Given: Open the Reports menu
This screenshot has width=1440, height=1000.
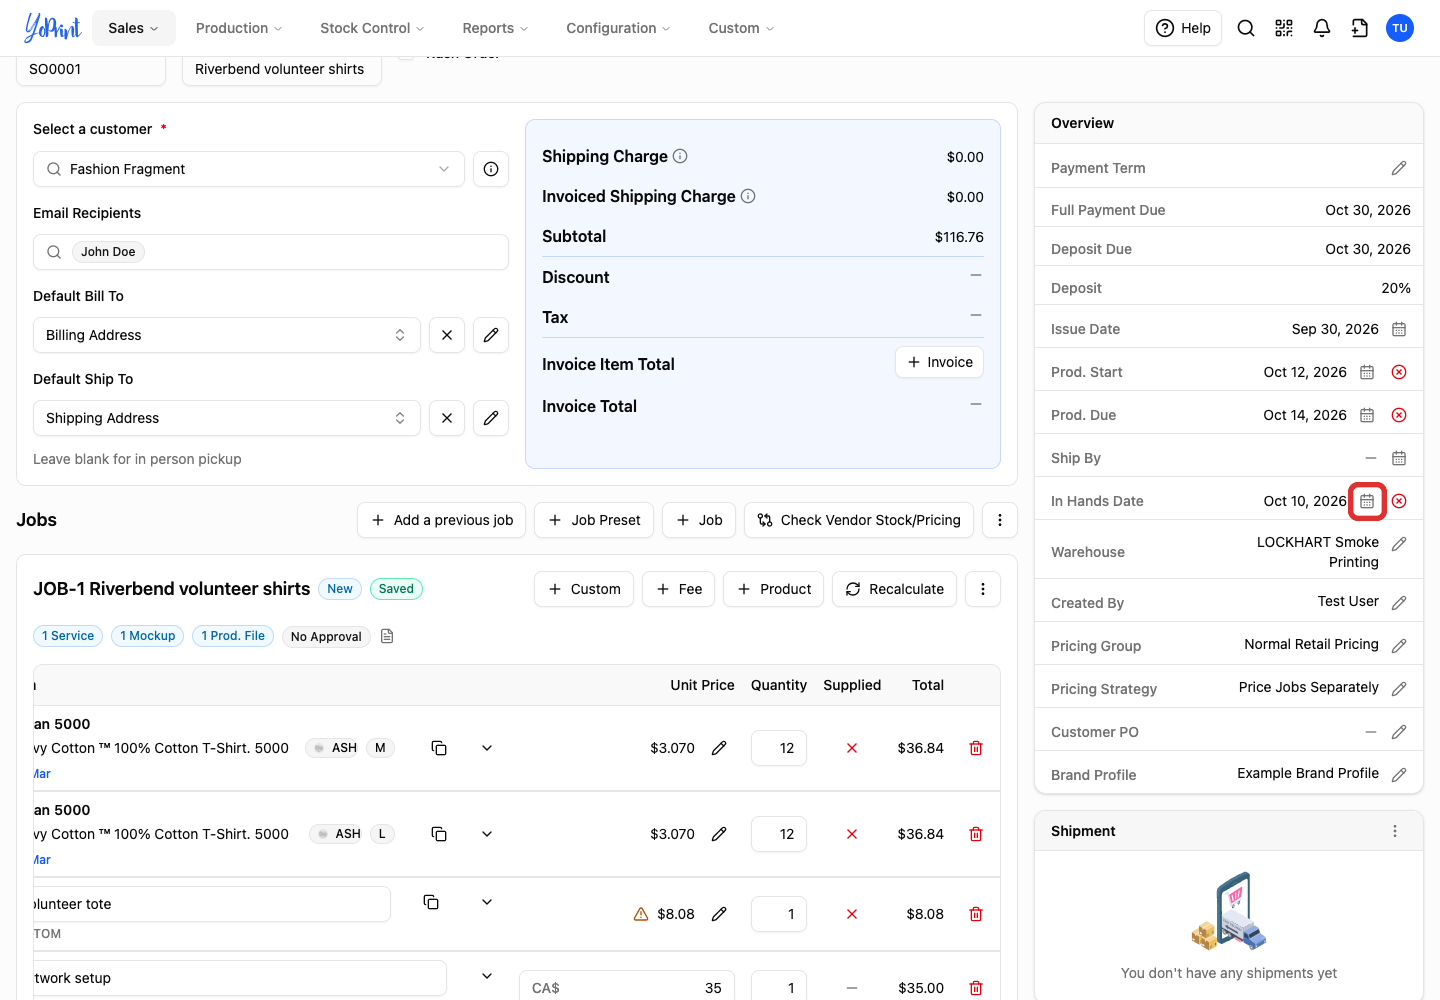Looking at the screenshot, I should (495, 28).
